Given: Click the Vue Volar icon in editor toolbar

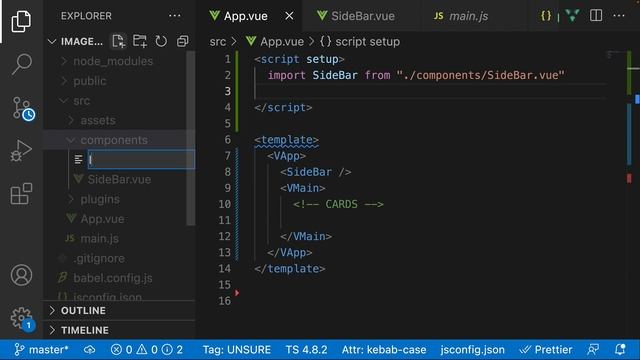Looking at the screenshot, I should click(x=572, y=16).
